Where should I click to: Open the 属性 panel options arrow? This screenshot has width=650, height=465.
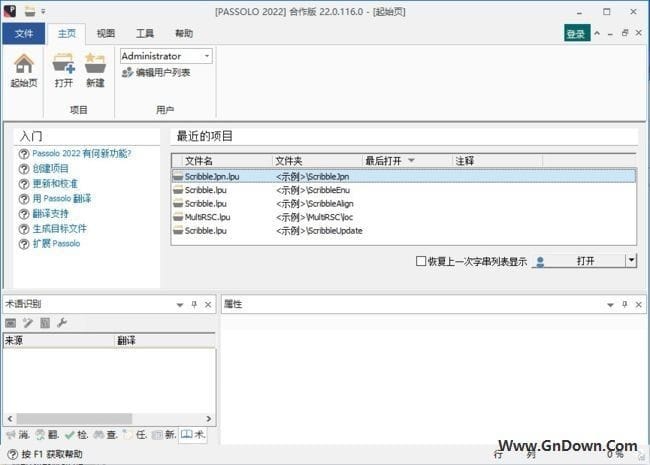610,305
